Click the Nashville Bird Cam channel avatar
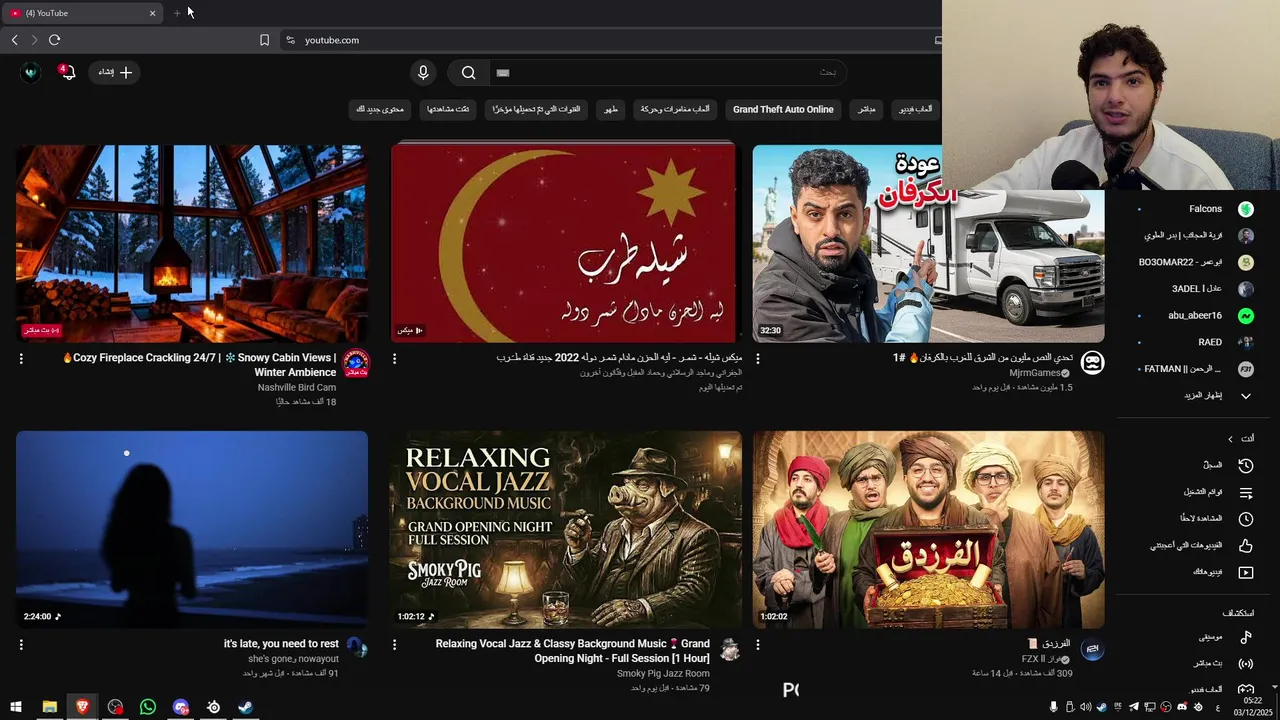The height and width of the screenshot is (720, 1280). (356, 363)
